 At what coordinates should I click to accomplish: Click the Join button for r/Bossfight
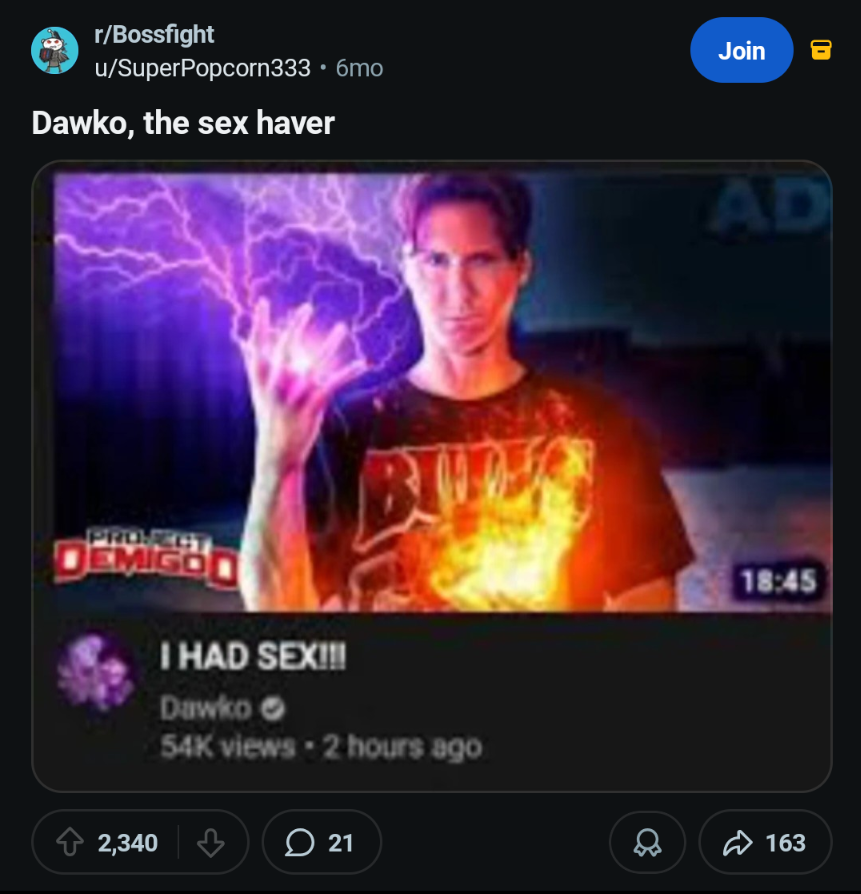[x=741, y=49]
